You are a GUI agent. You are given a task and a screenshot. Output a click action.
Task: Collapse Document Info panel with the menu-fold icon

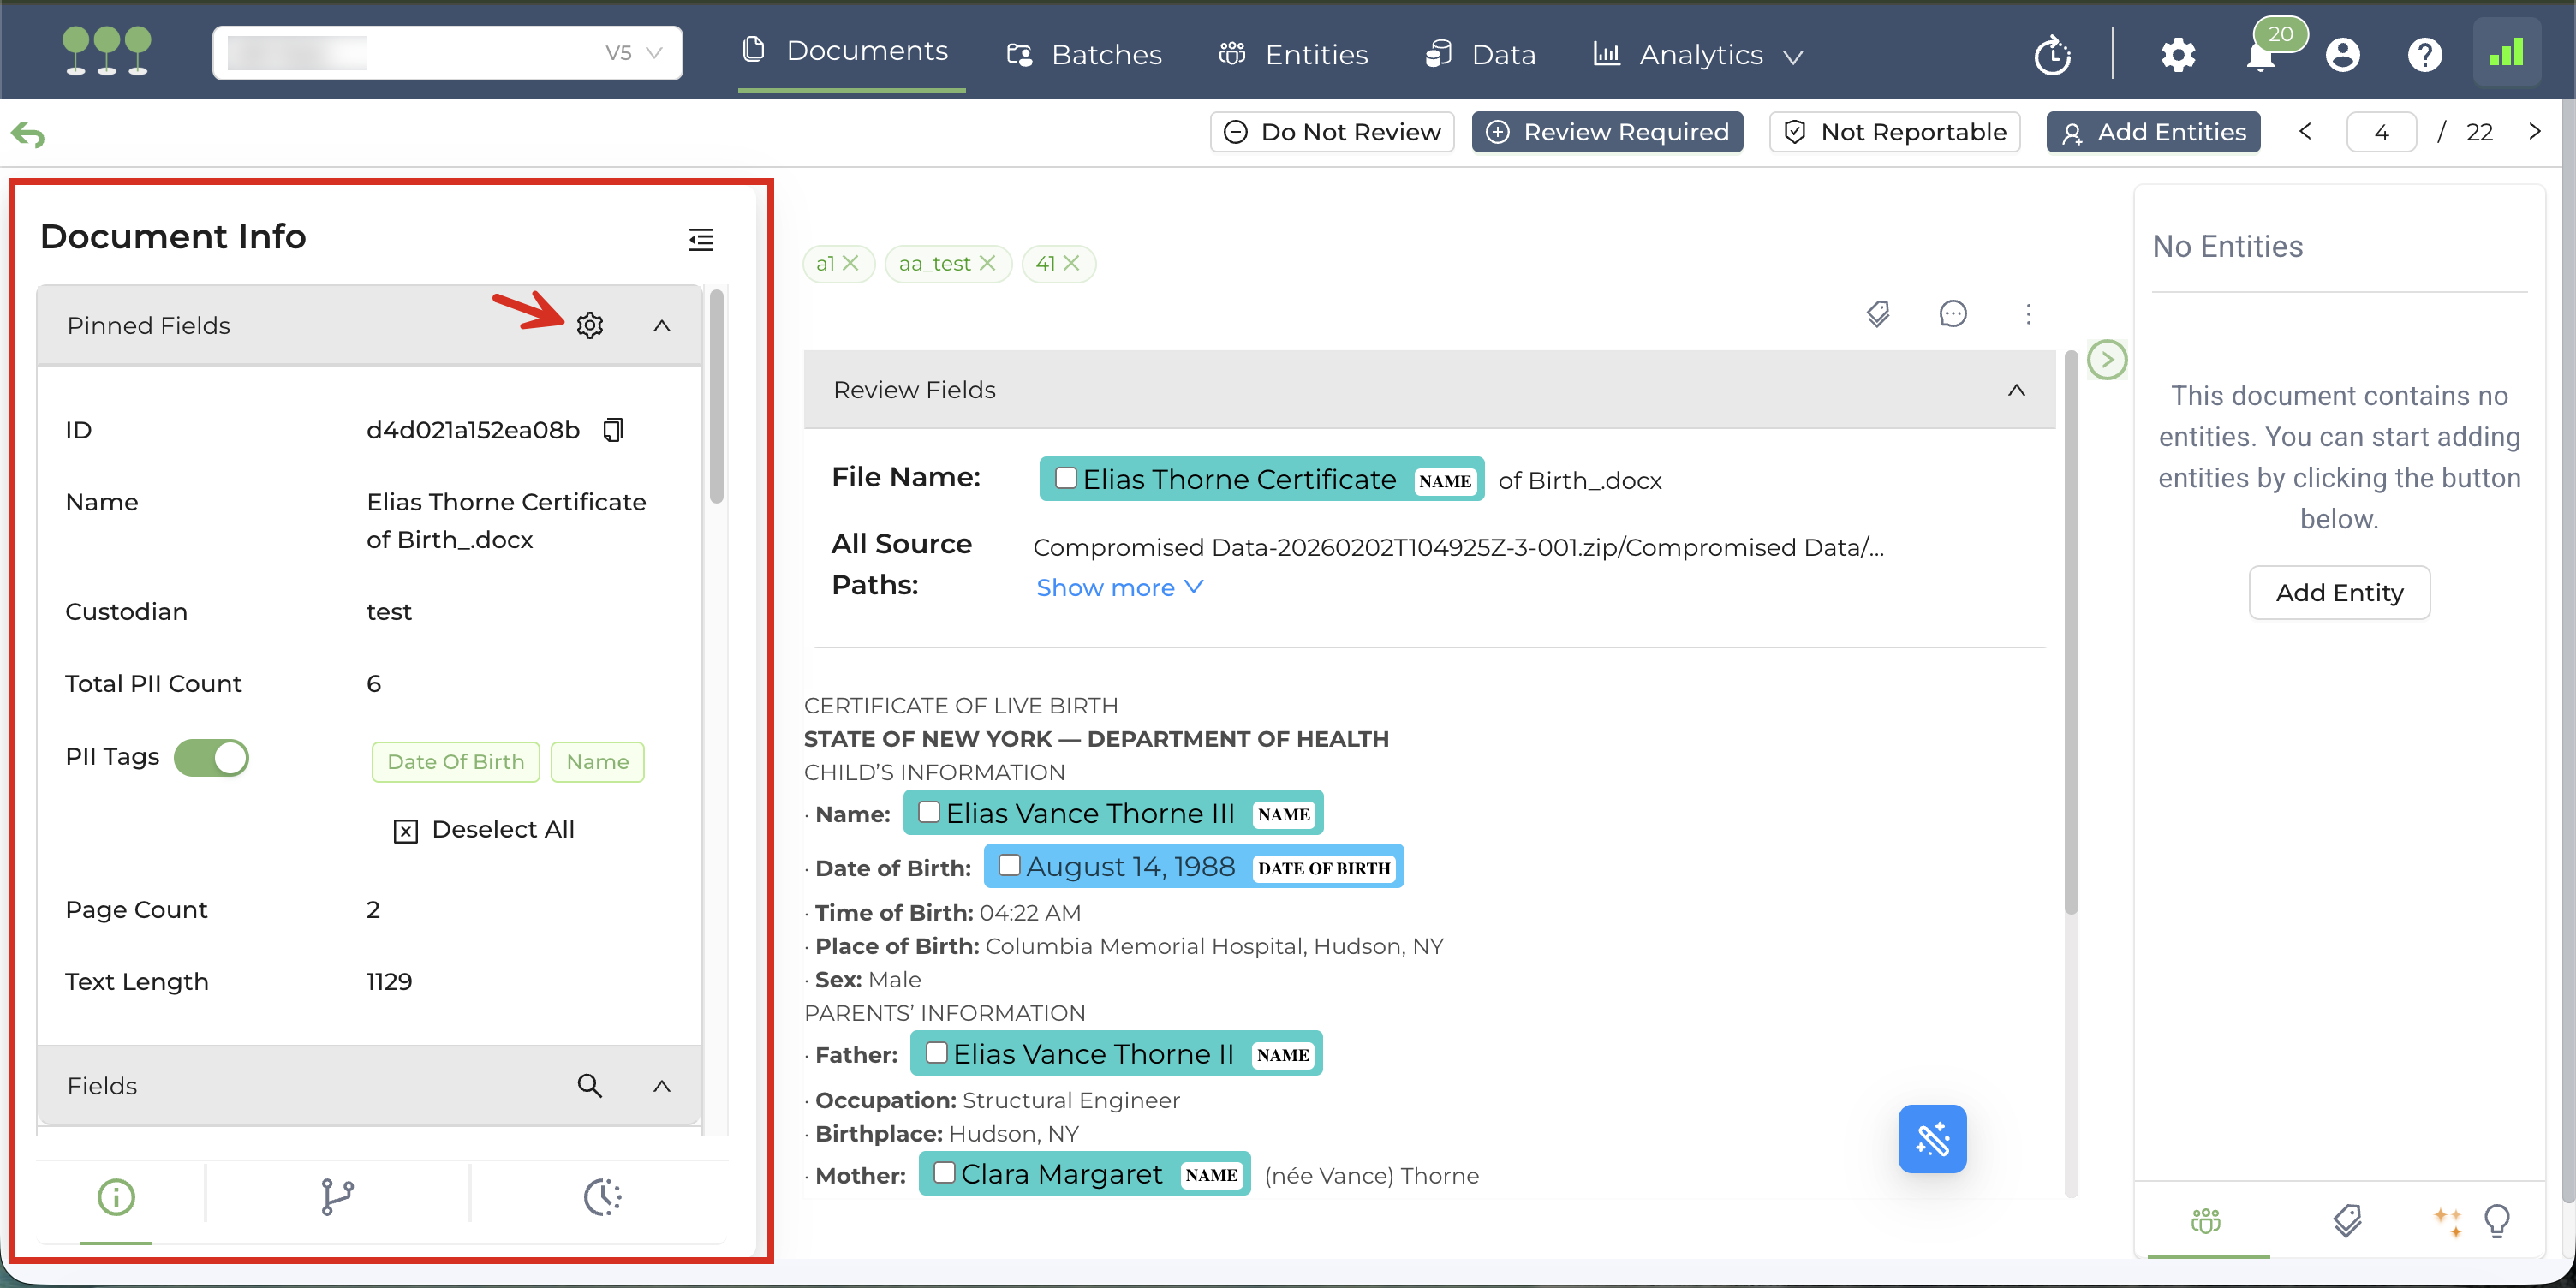701,239
